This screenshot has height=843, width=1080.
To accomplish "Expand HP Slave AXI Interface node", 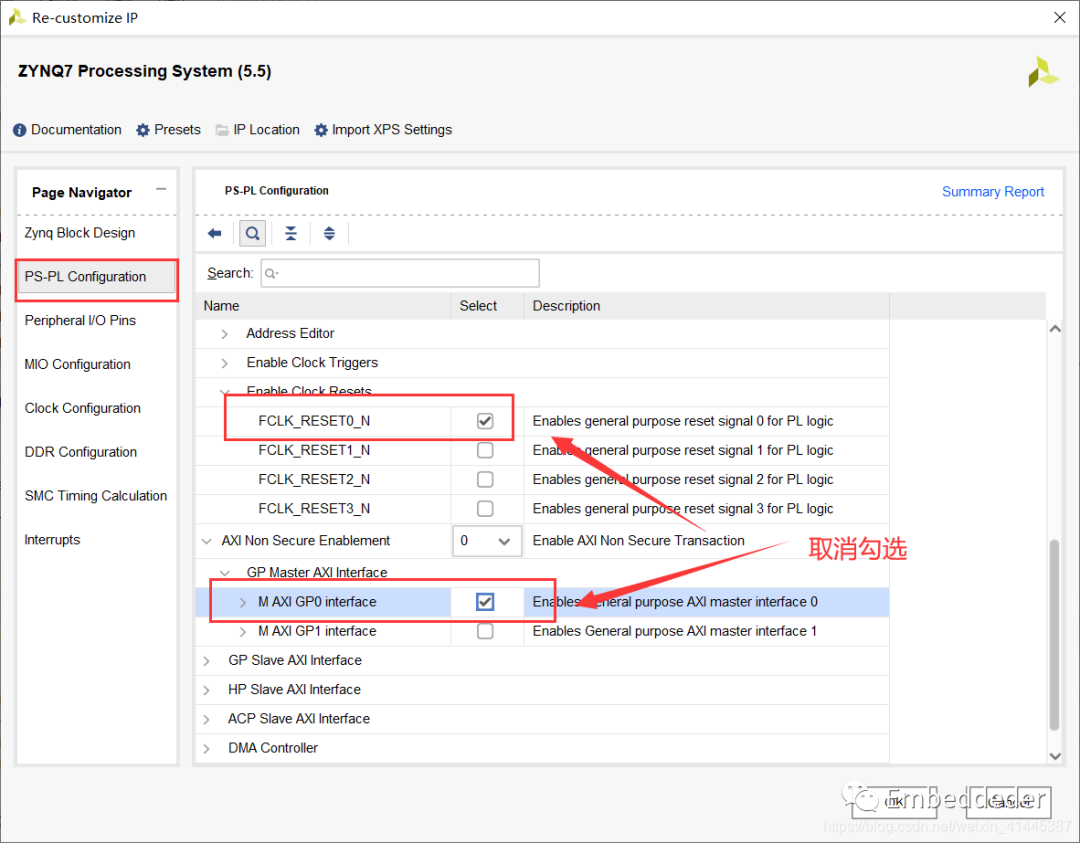I will point(206,690).
